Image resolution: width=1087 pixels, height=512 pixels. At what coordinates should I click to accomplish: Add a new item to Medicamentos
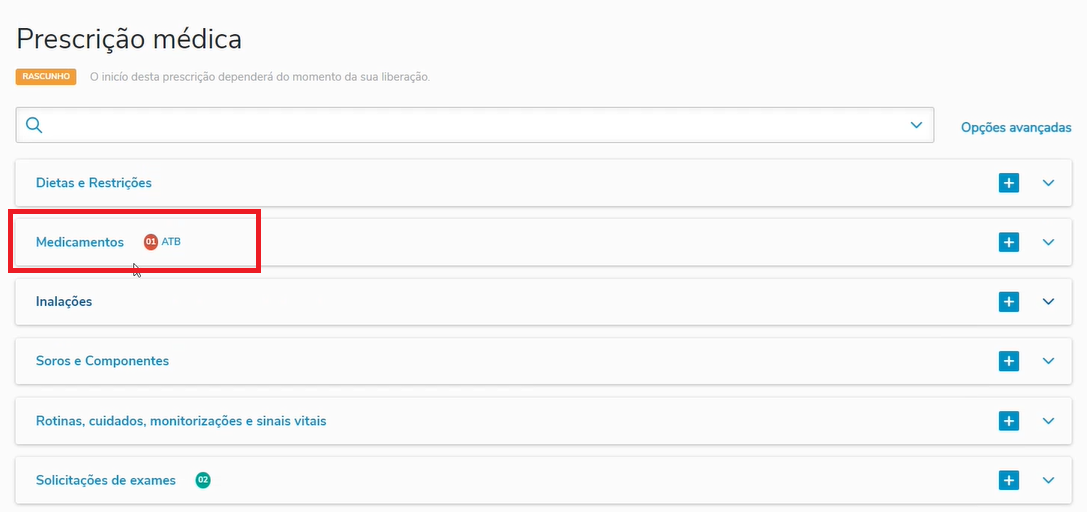1009,242
